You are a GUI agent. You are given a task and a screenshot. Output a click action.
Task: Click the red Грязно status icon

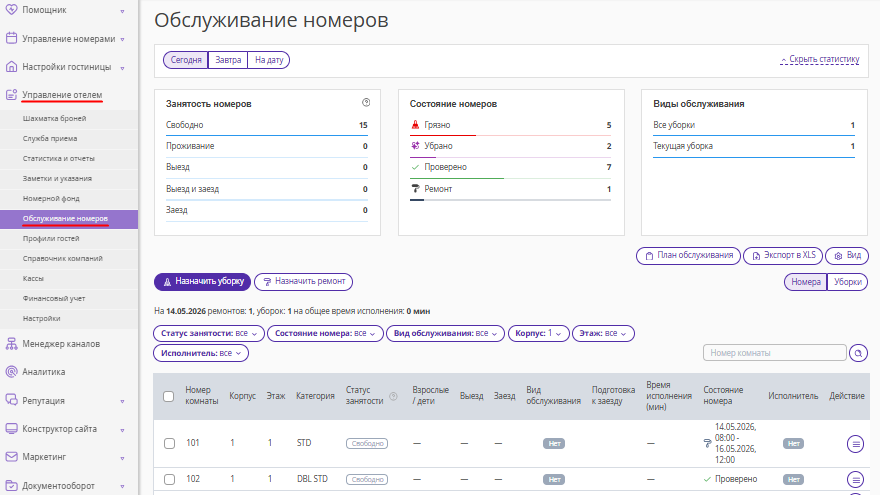415,125
